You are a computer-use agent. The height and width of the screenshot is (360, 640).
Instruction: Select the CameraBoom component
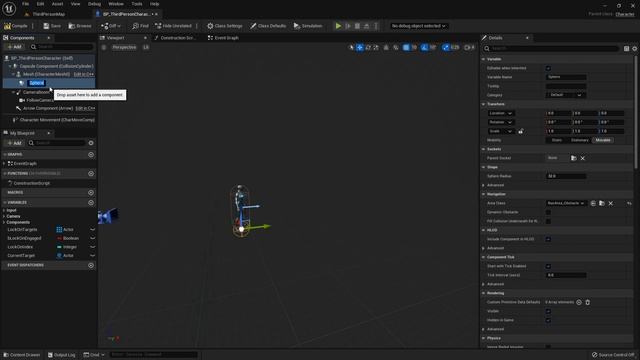pyautogui.click(x=36, y=92)
